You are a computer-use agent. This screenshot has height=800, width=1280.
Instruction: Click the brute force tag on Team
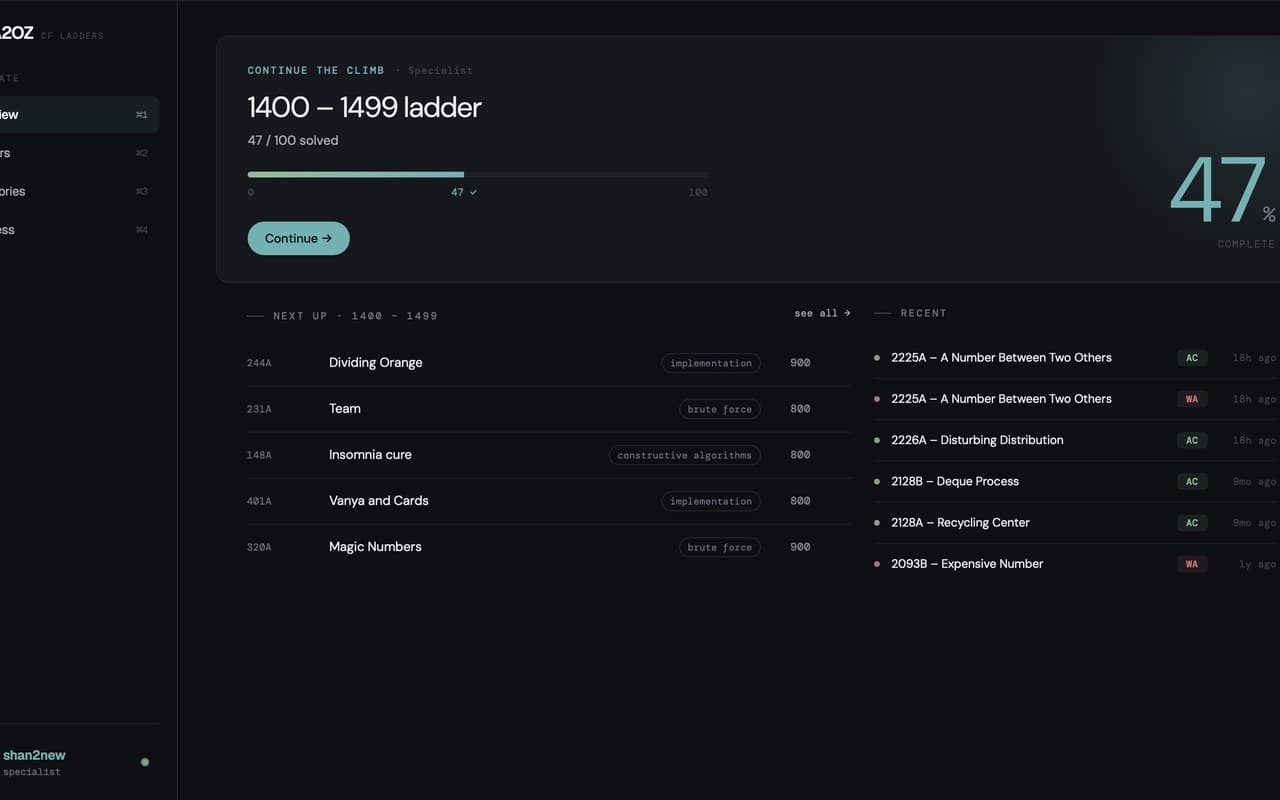click(719, 409)
